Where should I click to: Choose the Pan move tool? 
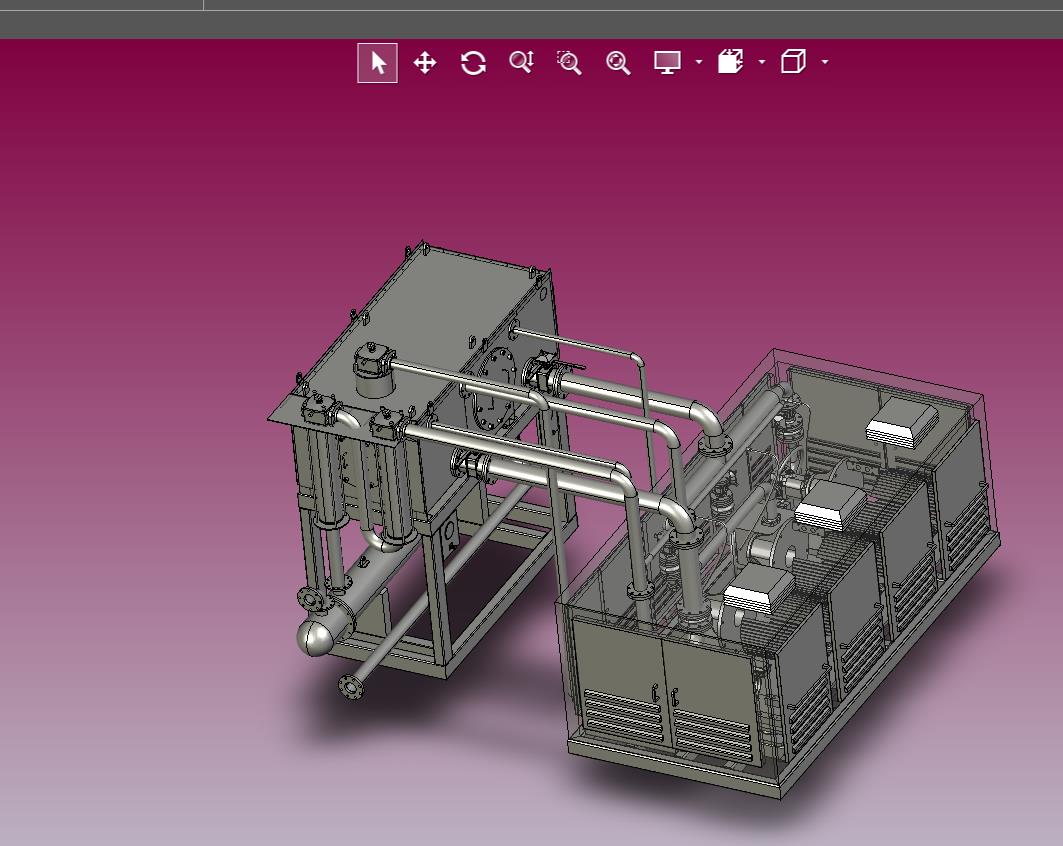425,62
